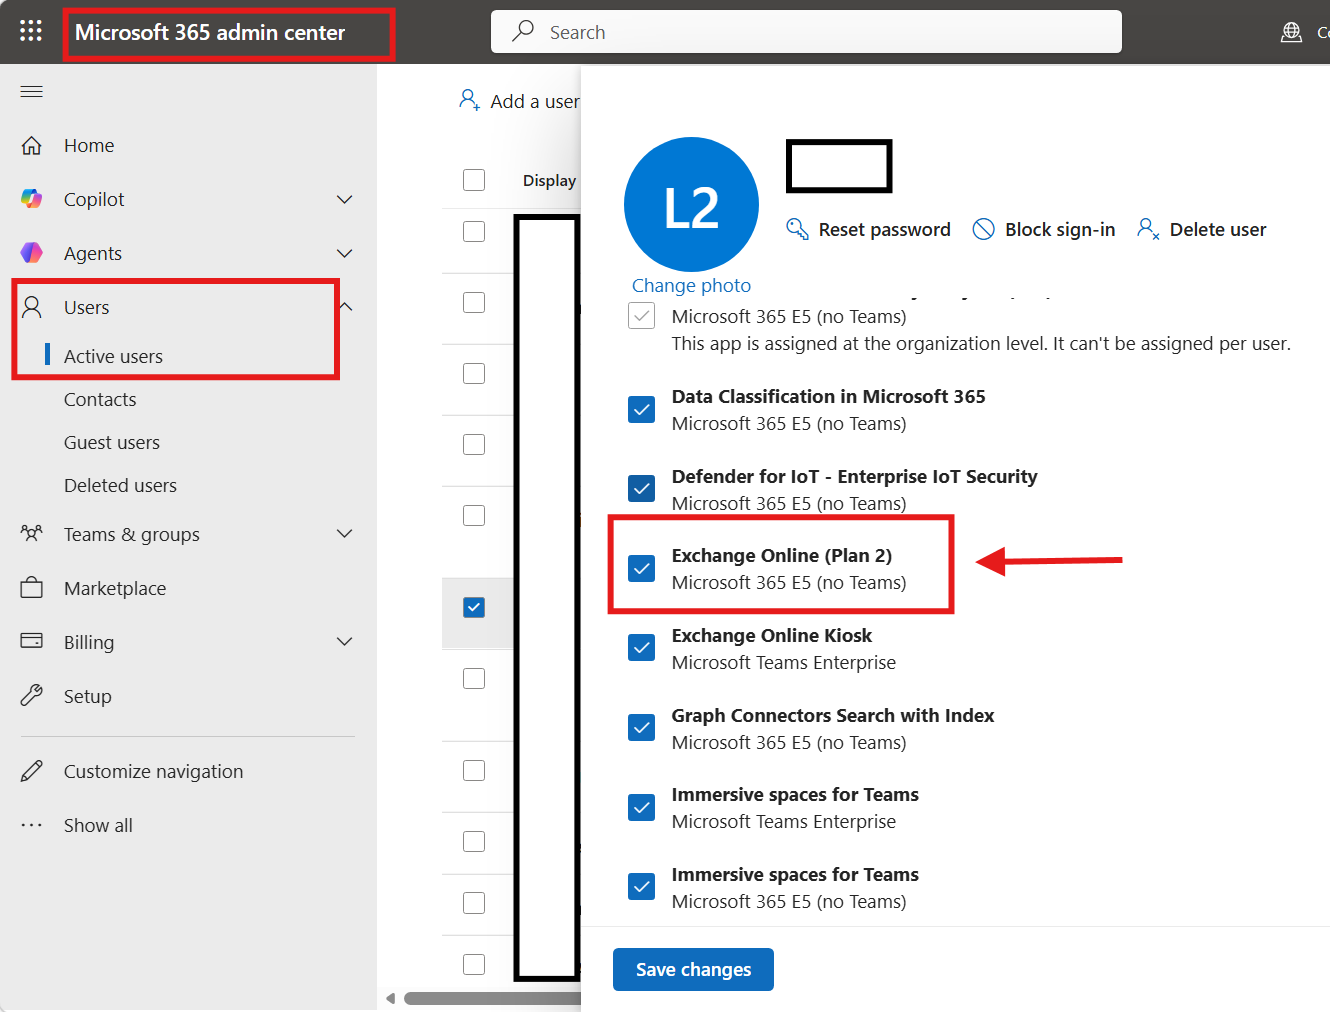Click the Delete user person icon

click(x=1148, y=229)
